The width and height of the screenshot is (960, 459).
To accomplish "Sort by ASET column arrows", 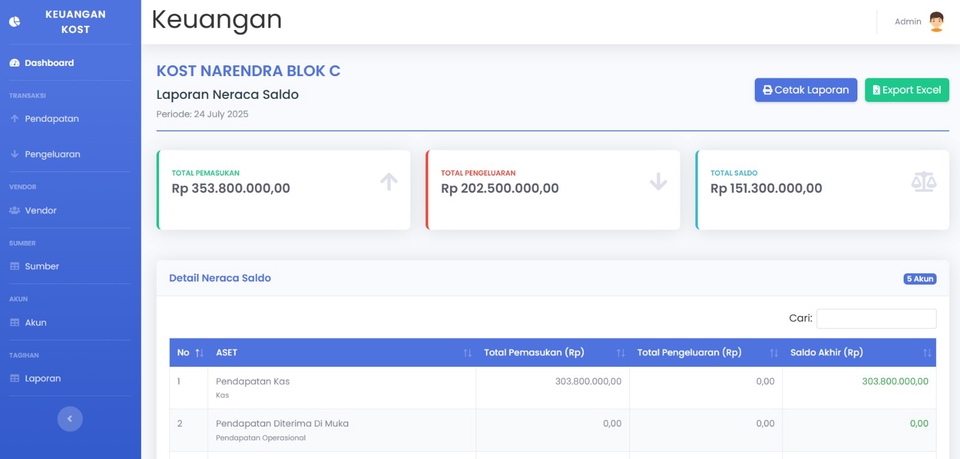I will pos(467,353).
